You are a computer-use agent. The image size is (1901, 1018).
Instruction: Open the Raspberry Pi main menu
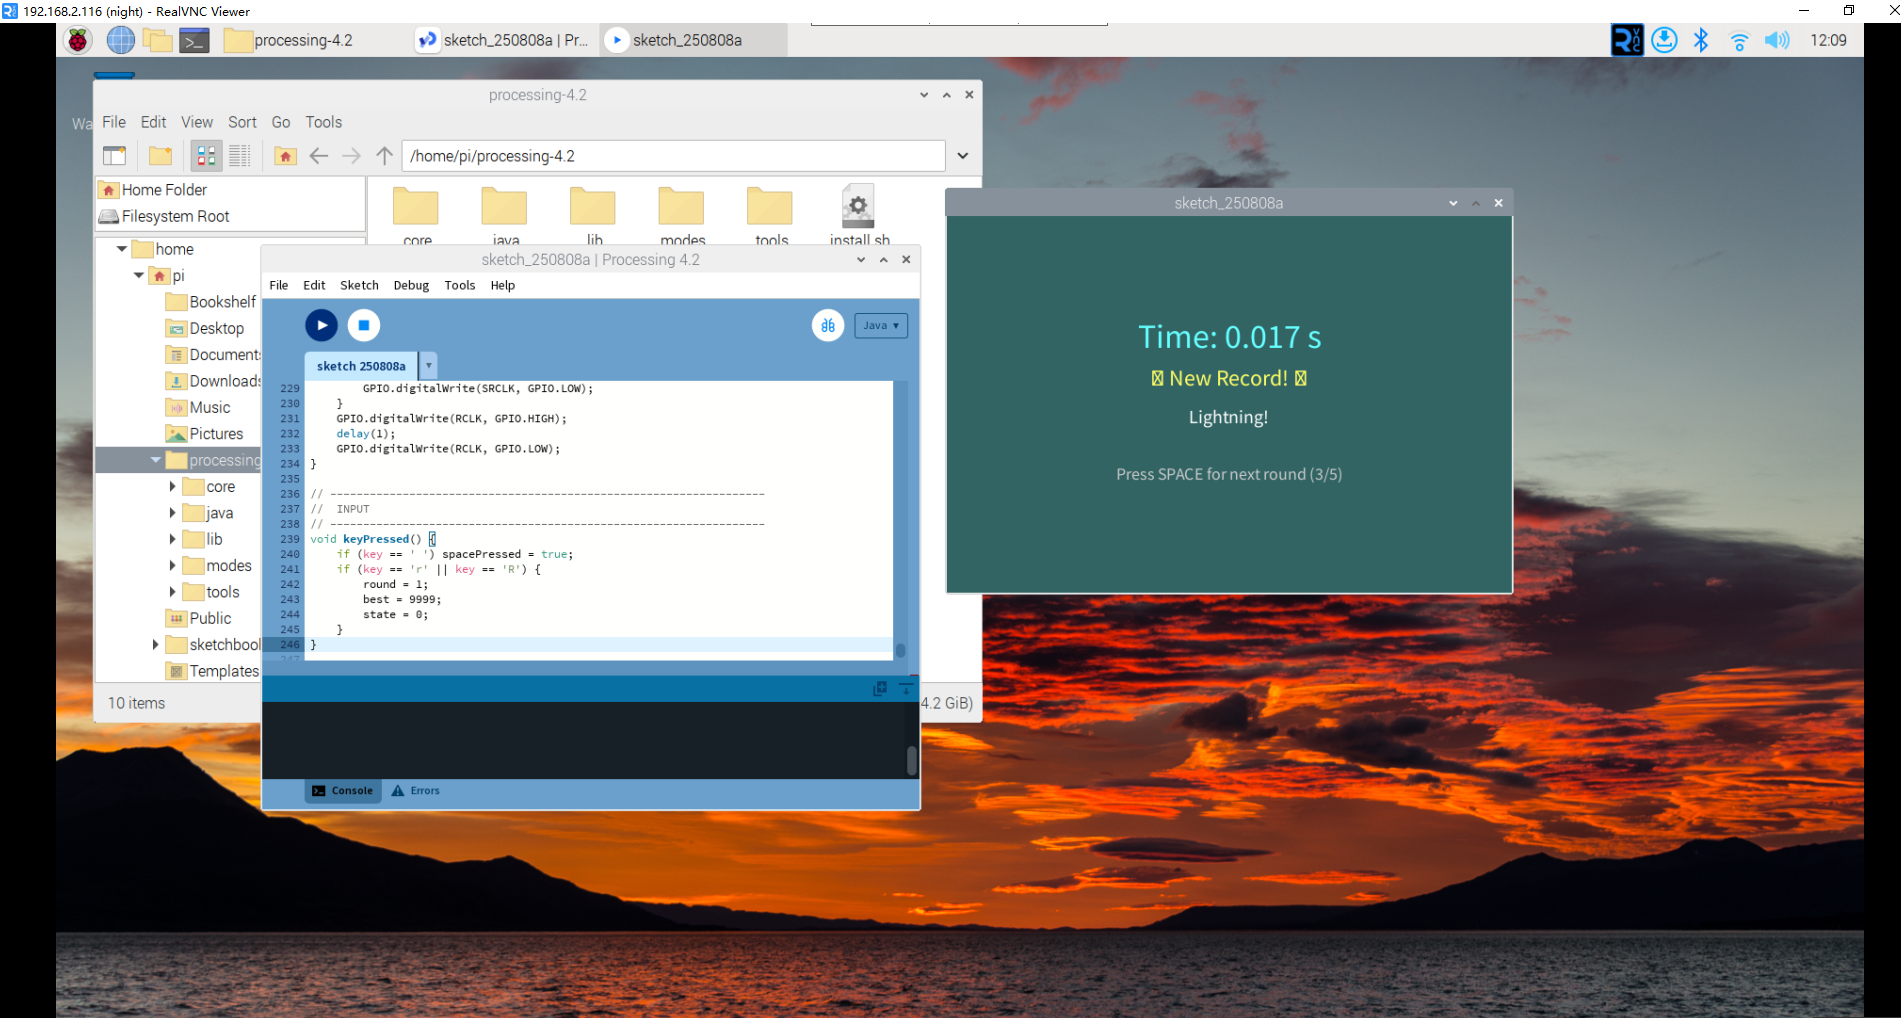point(78,40)
